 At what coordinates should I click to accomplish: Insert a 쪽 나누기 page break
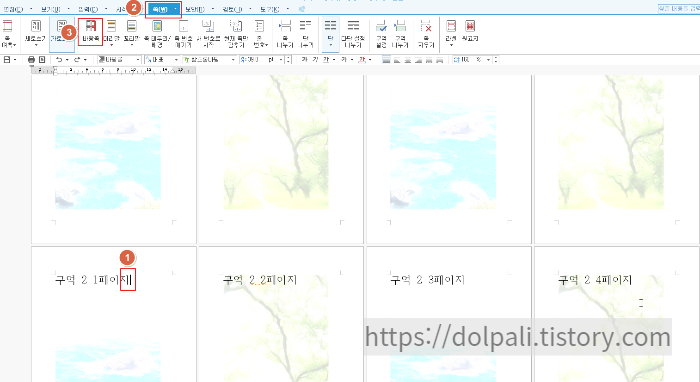[x=284, y=33]
